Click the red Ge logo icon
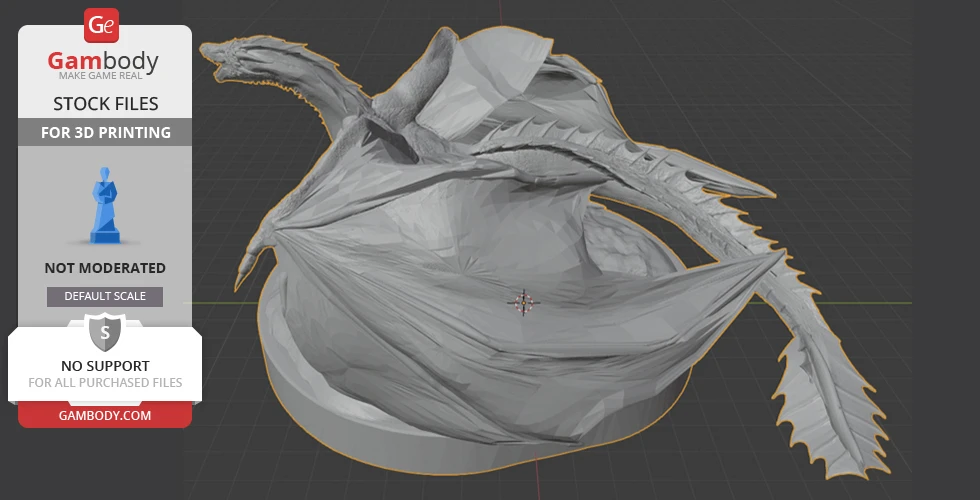This screenshot has width=980, height=500. tap(103, 25)
